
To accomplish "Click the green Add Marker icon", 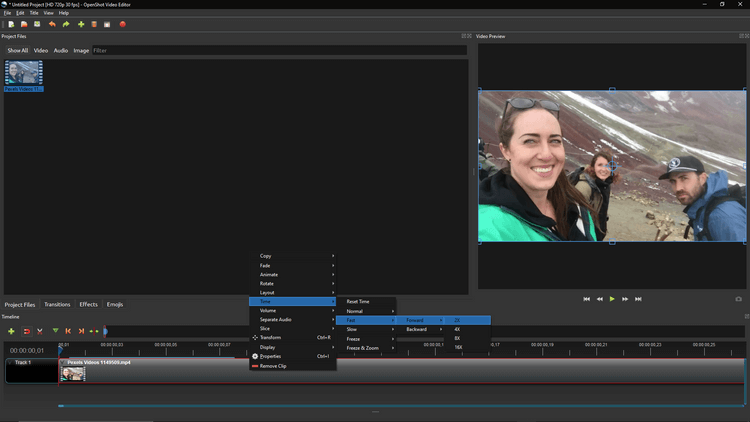I will pos(55,331).
